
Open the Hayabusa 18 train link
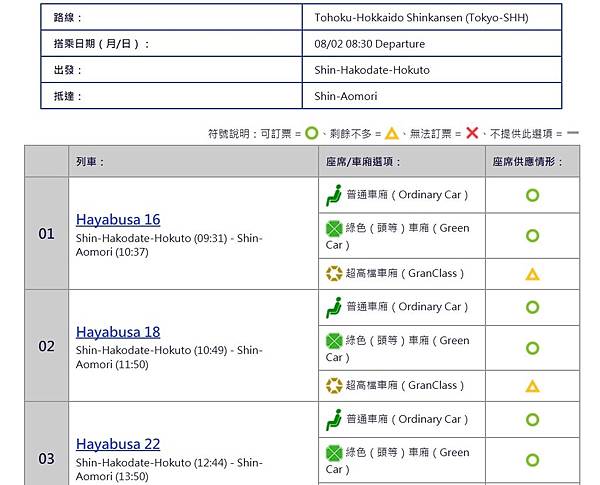click(x=118, y=332)
